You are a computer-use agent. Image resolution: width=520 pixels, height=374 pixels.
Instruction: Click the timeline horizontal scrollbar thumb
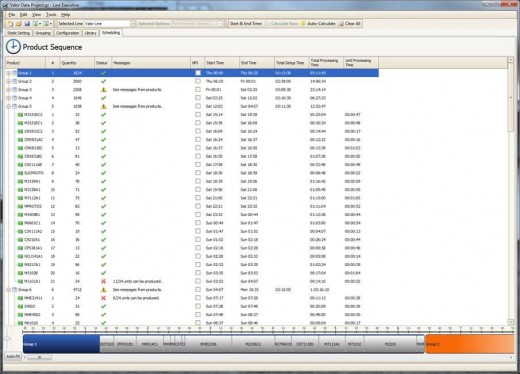39,357
